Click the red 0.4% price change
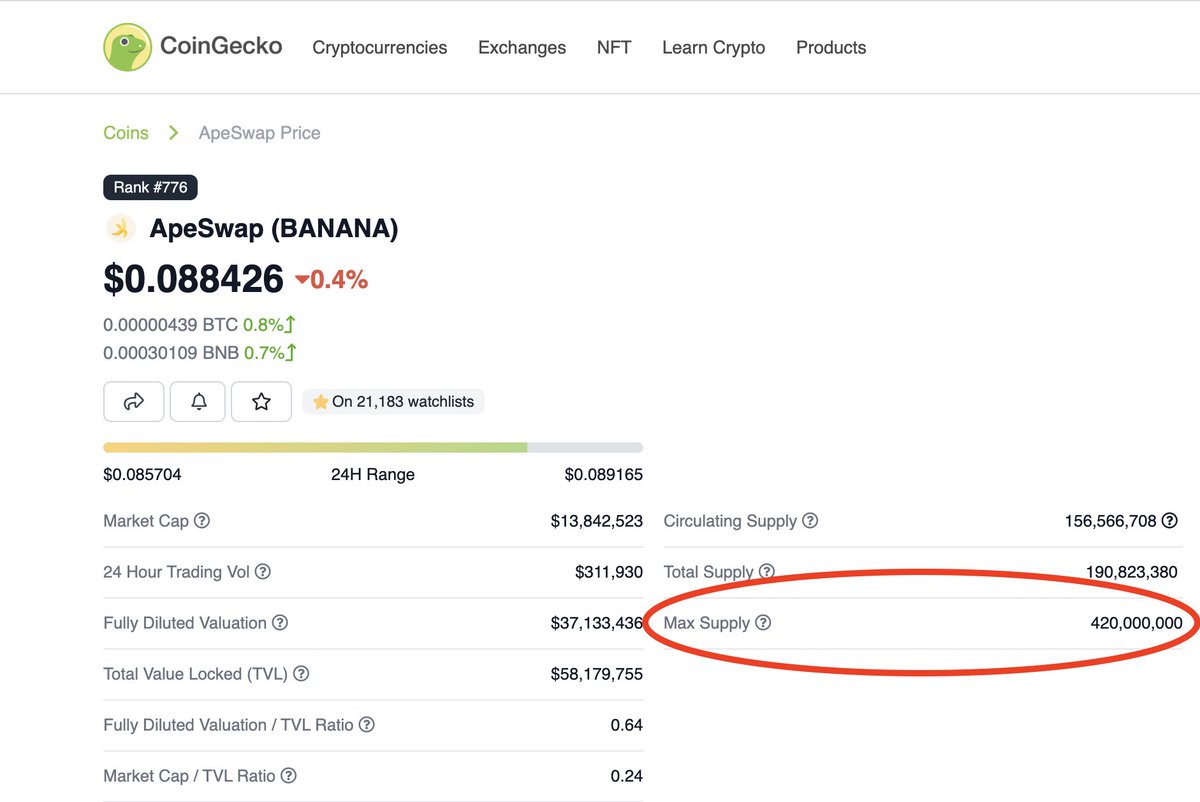The height and width of the screenshot is (802, 1200). tap(332, 280)
